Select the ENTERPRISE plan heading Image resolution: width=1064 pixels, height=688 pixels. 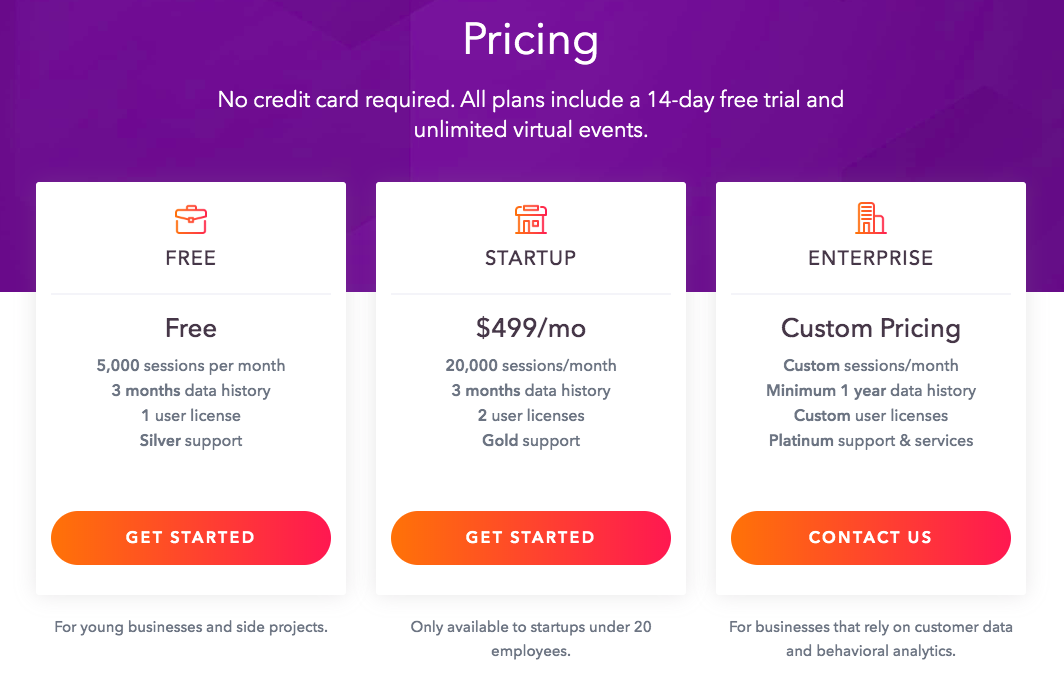coord(871,258)
